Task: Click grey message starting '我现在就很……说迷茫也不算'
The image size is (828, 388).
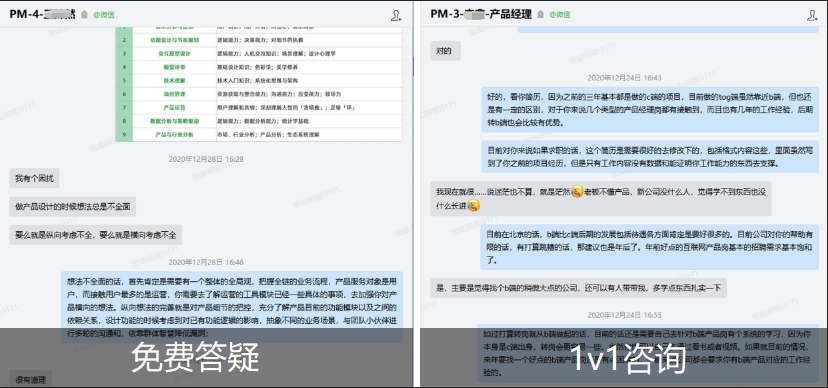Action: (600, 198)
